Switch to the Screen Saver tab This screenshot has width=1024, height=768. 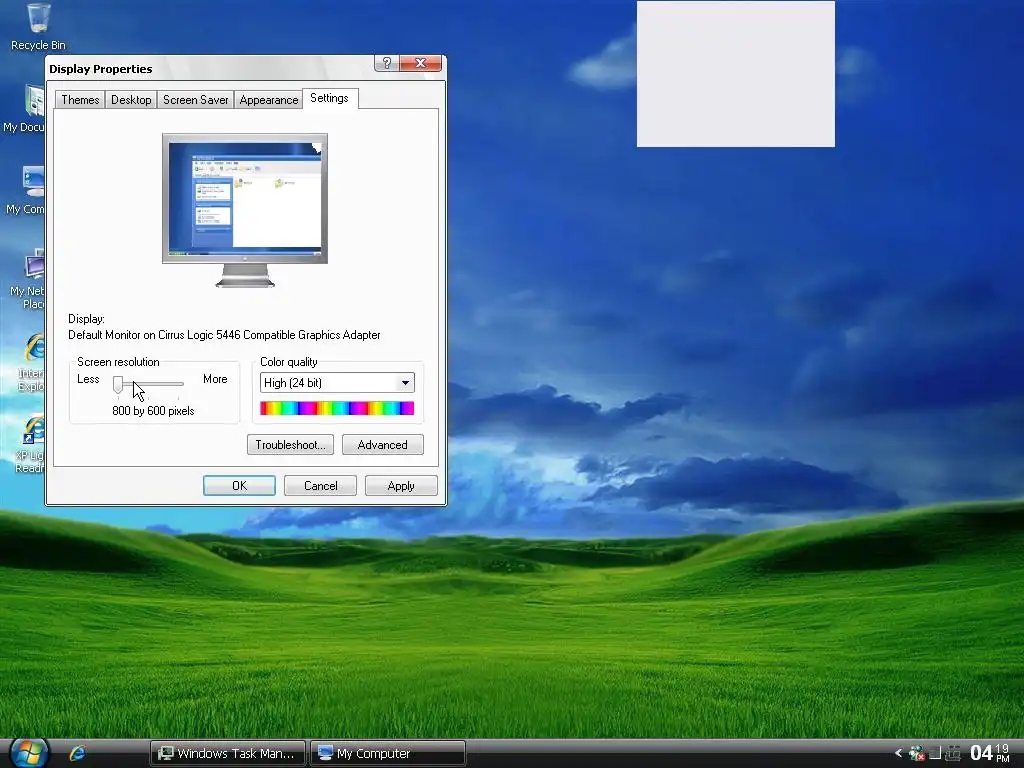coord(195,100)
